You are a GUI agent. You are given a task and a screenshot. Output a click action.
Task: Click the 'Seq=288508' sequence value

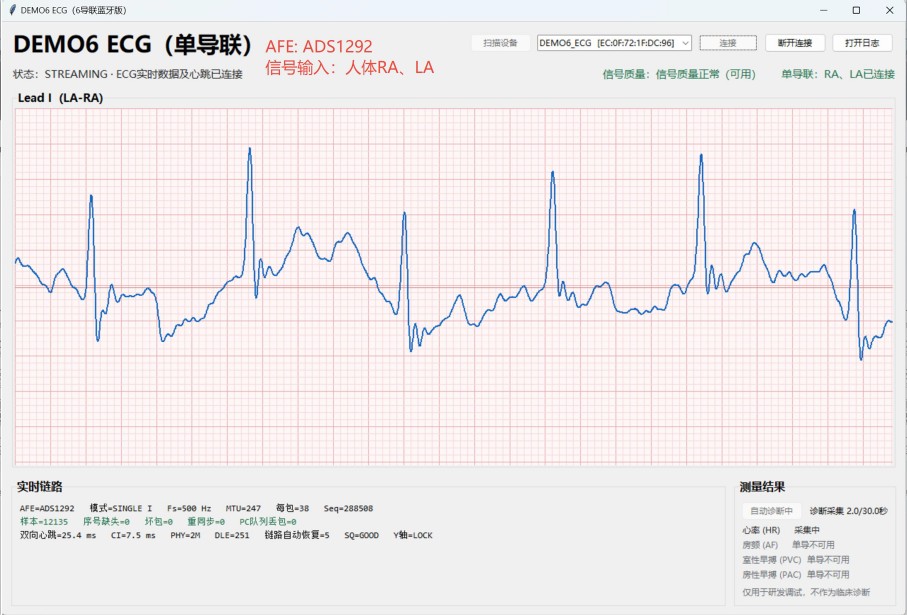(x=348, y=509)
